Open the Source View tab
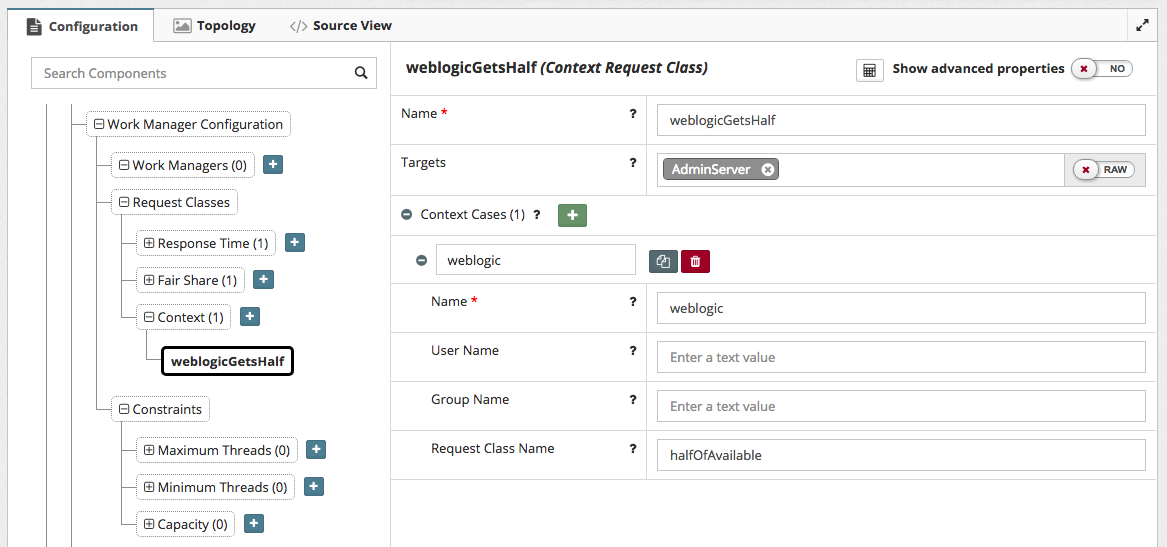1167x547 pixels. point(341,25)
